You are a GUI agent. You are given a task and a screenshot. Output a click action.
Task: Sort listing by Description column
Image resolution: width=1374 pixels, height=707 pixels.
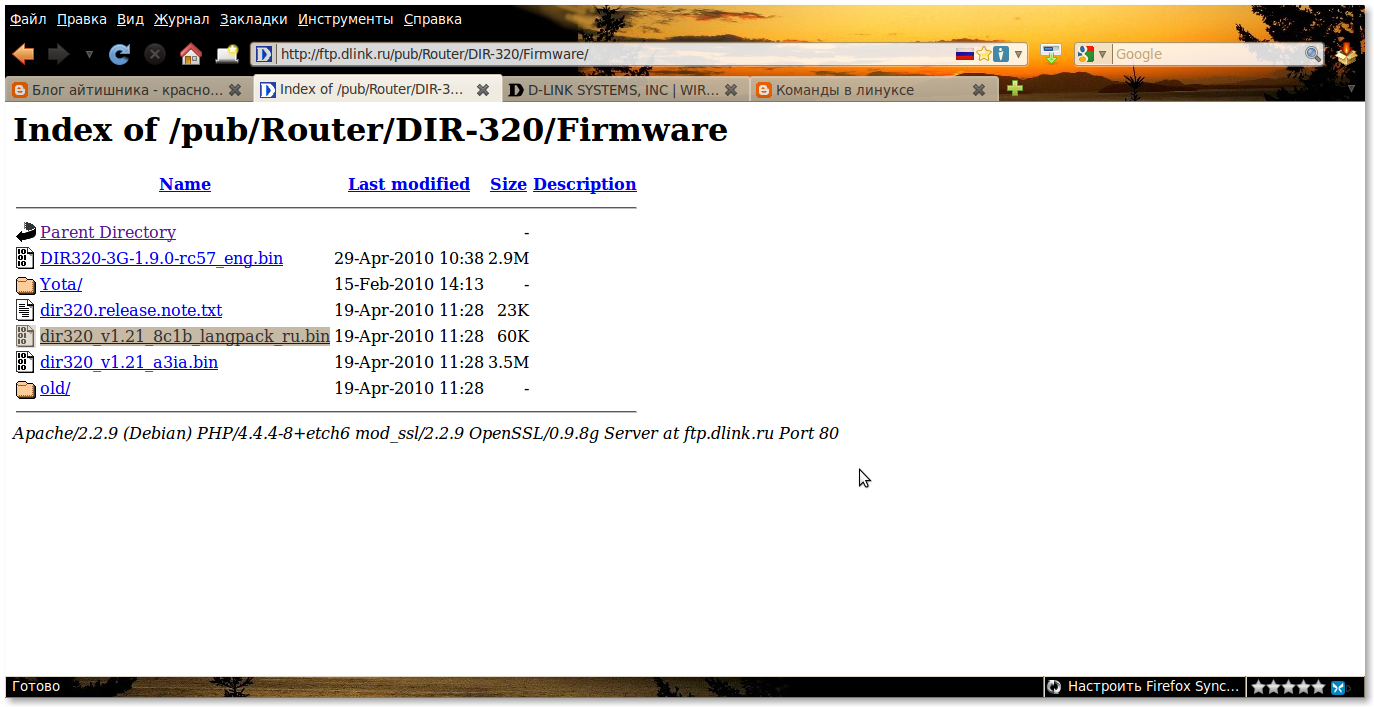click(585, 184)
